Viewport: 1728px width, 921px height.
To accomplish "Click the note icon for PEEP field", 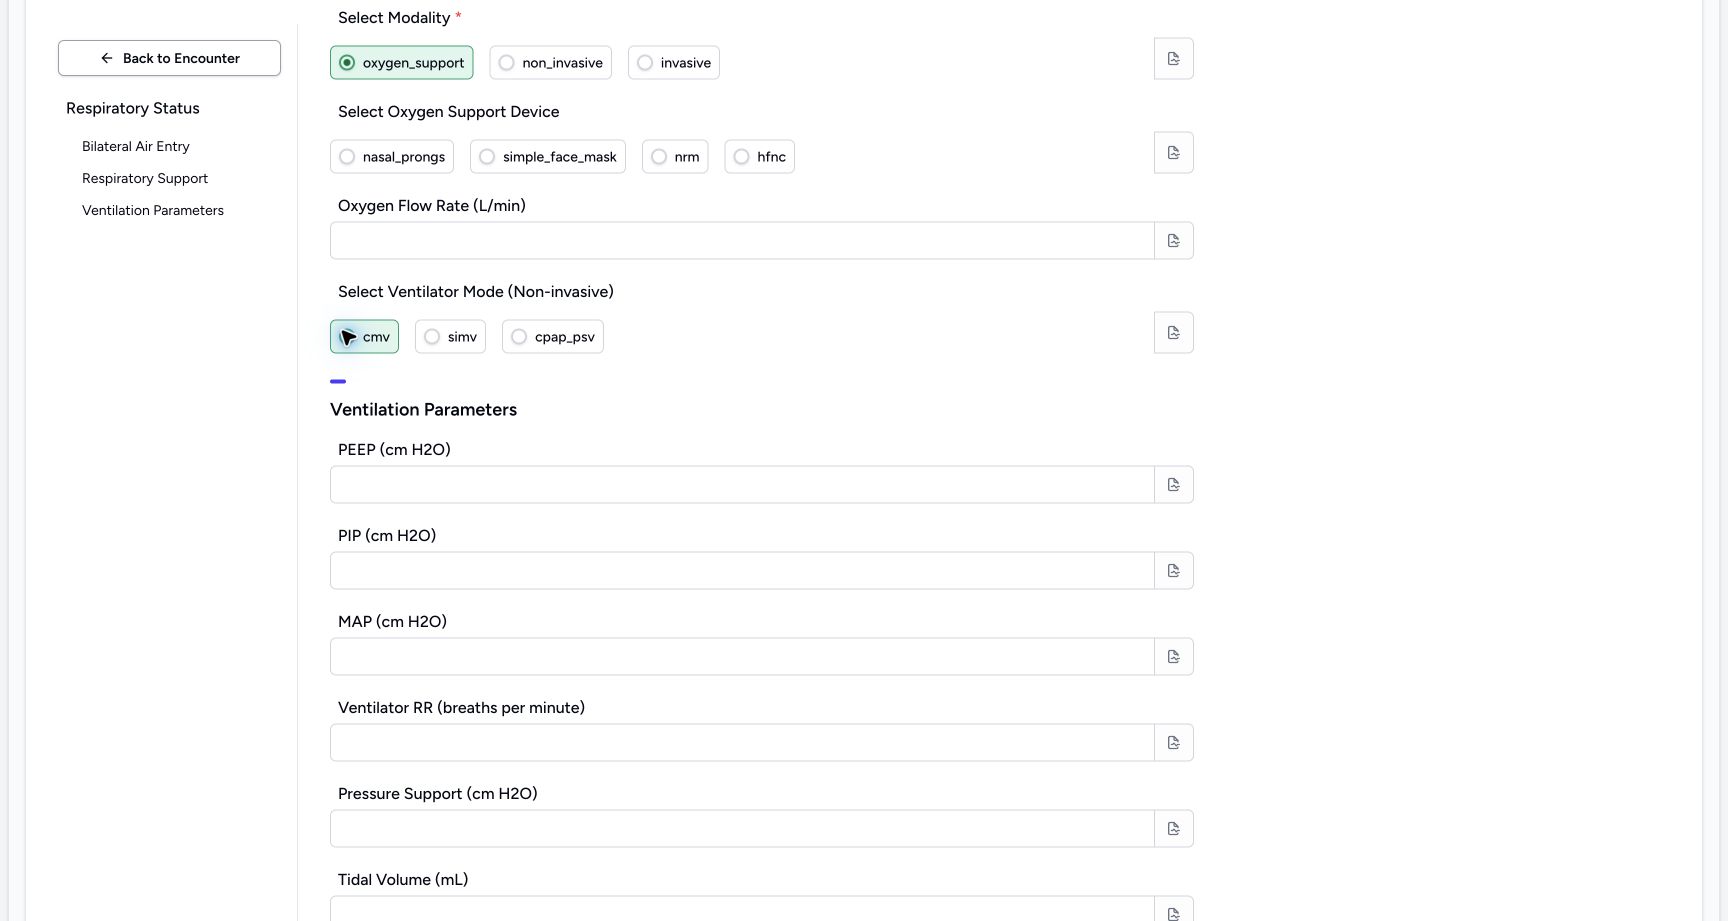I will click(x=1174, y=485).
